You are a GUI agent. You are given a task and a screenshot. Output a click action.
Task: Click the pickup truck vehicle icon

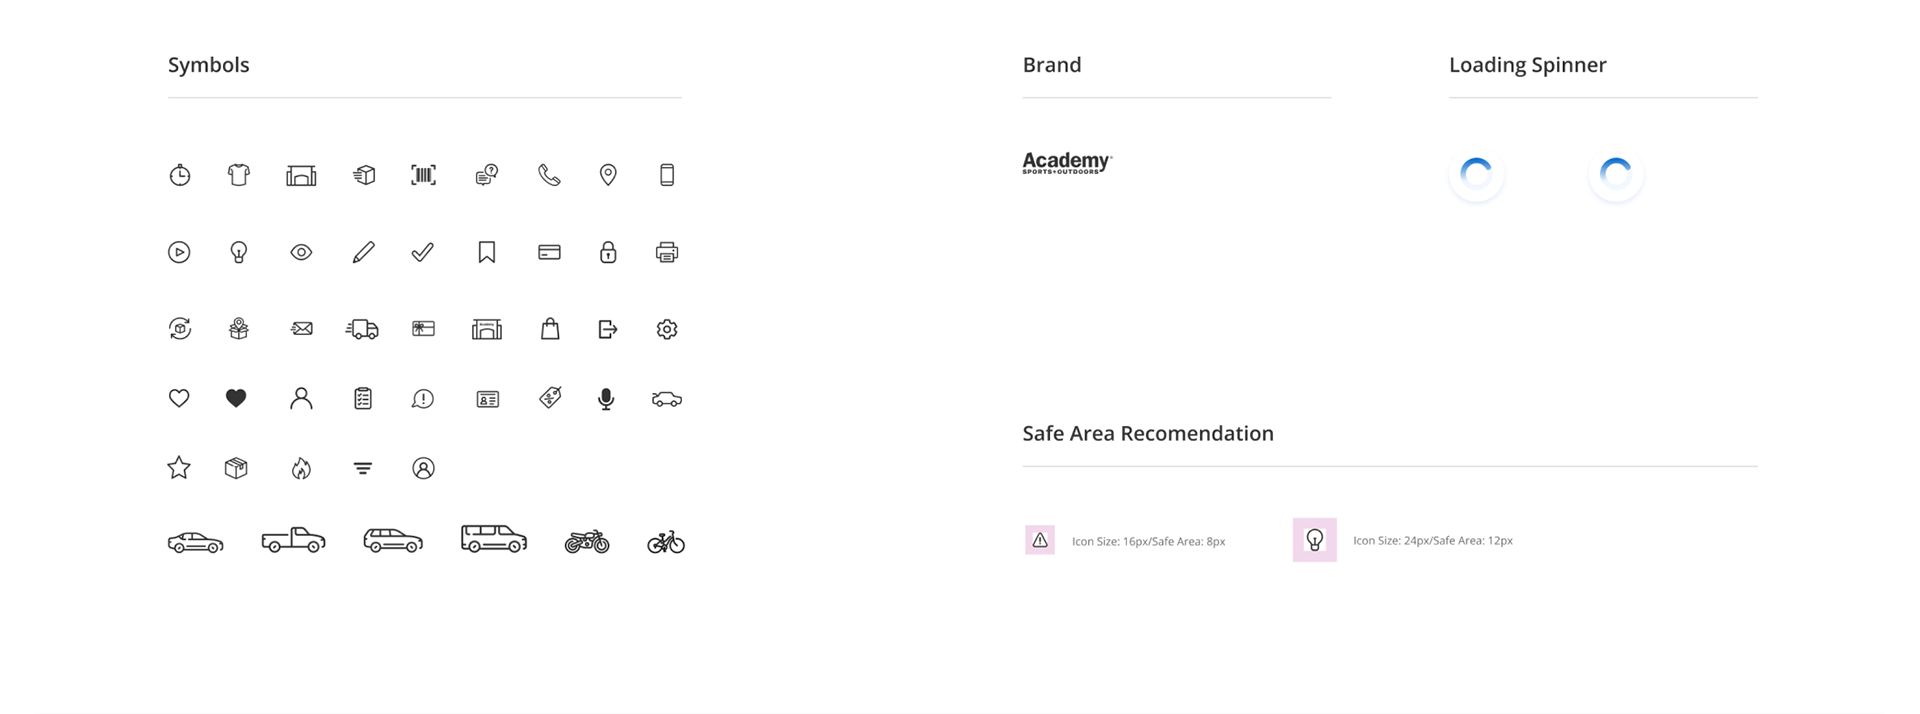coord(293,540)
